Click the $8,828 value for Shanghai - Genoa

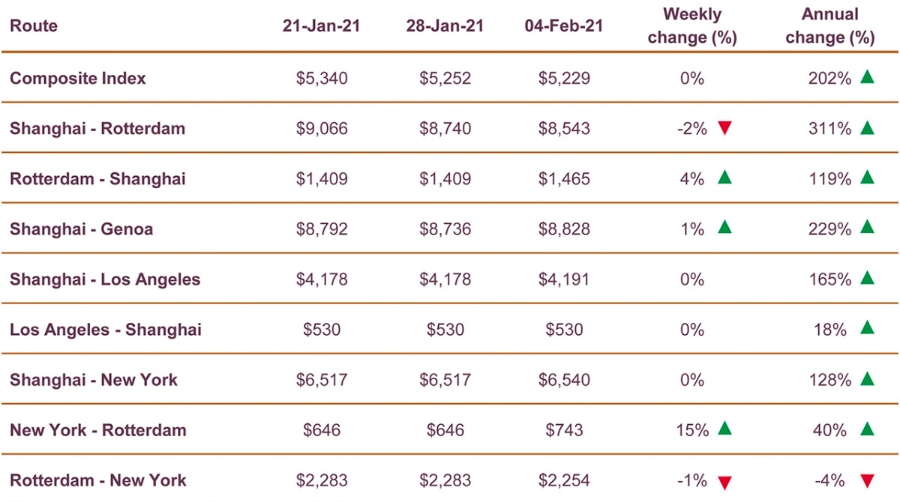pyautogui.click(x=564, y=229)
